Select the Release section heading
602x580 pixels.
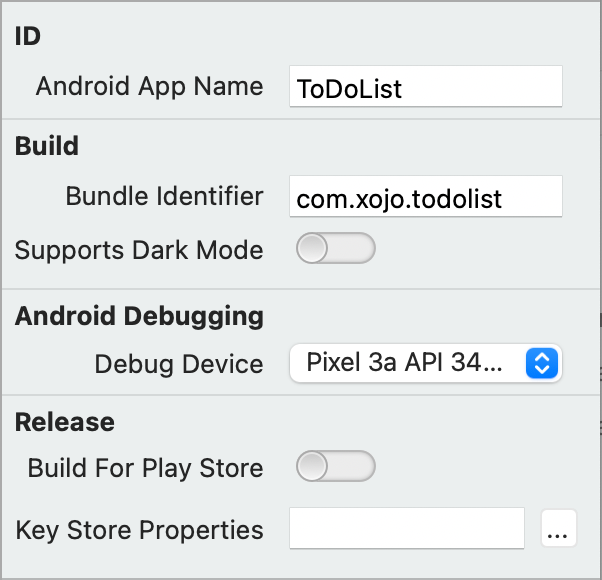(x=65, y=422)
